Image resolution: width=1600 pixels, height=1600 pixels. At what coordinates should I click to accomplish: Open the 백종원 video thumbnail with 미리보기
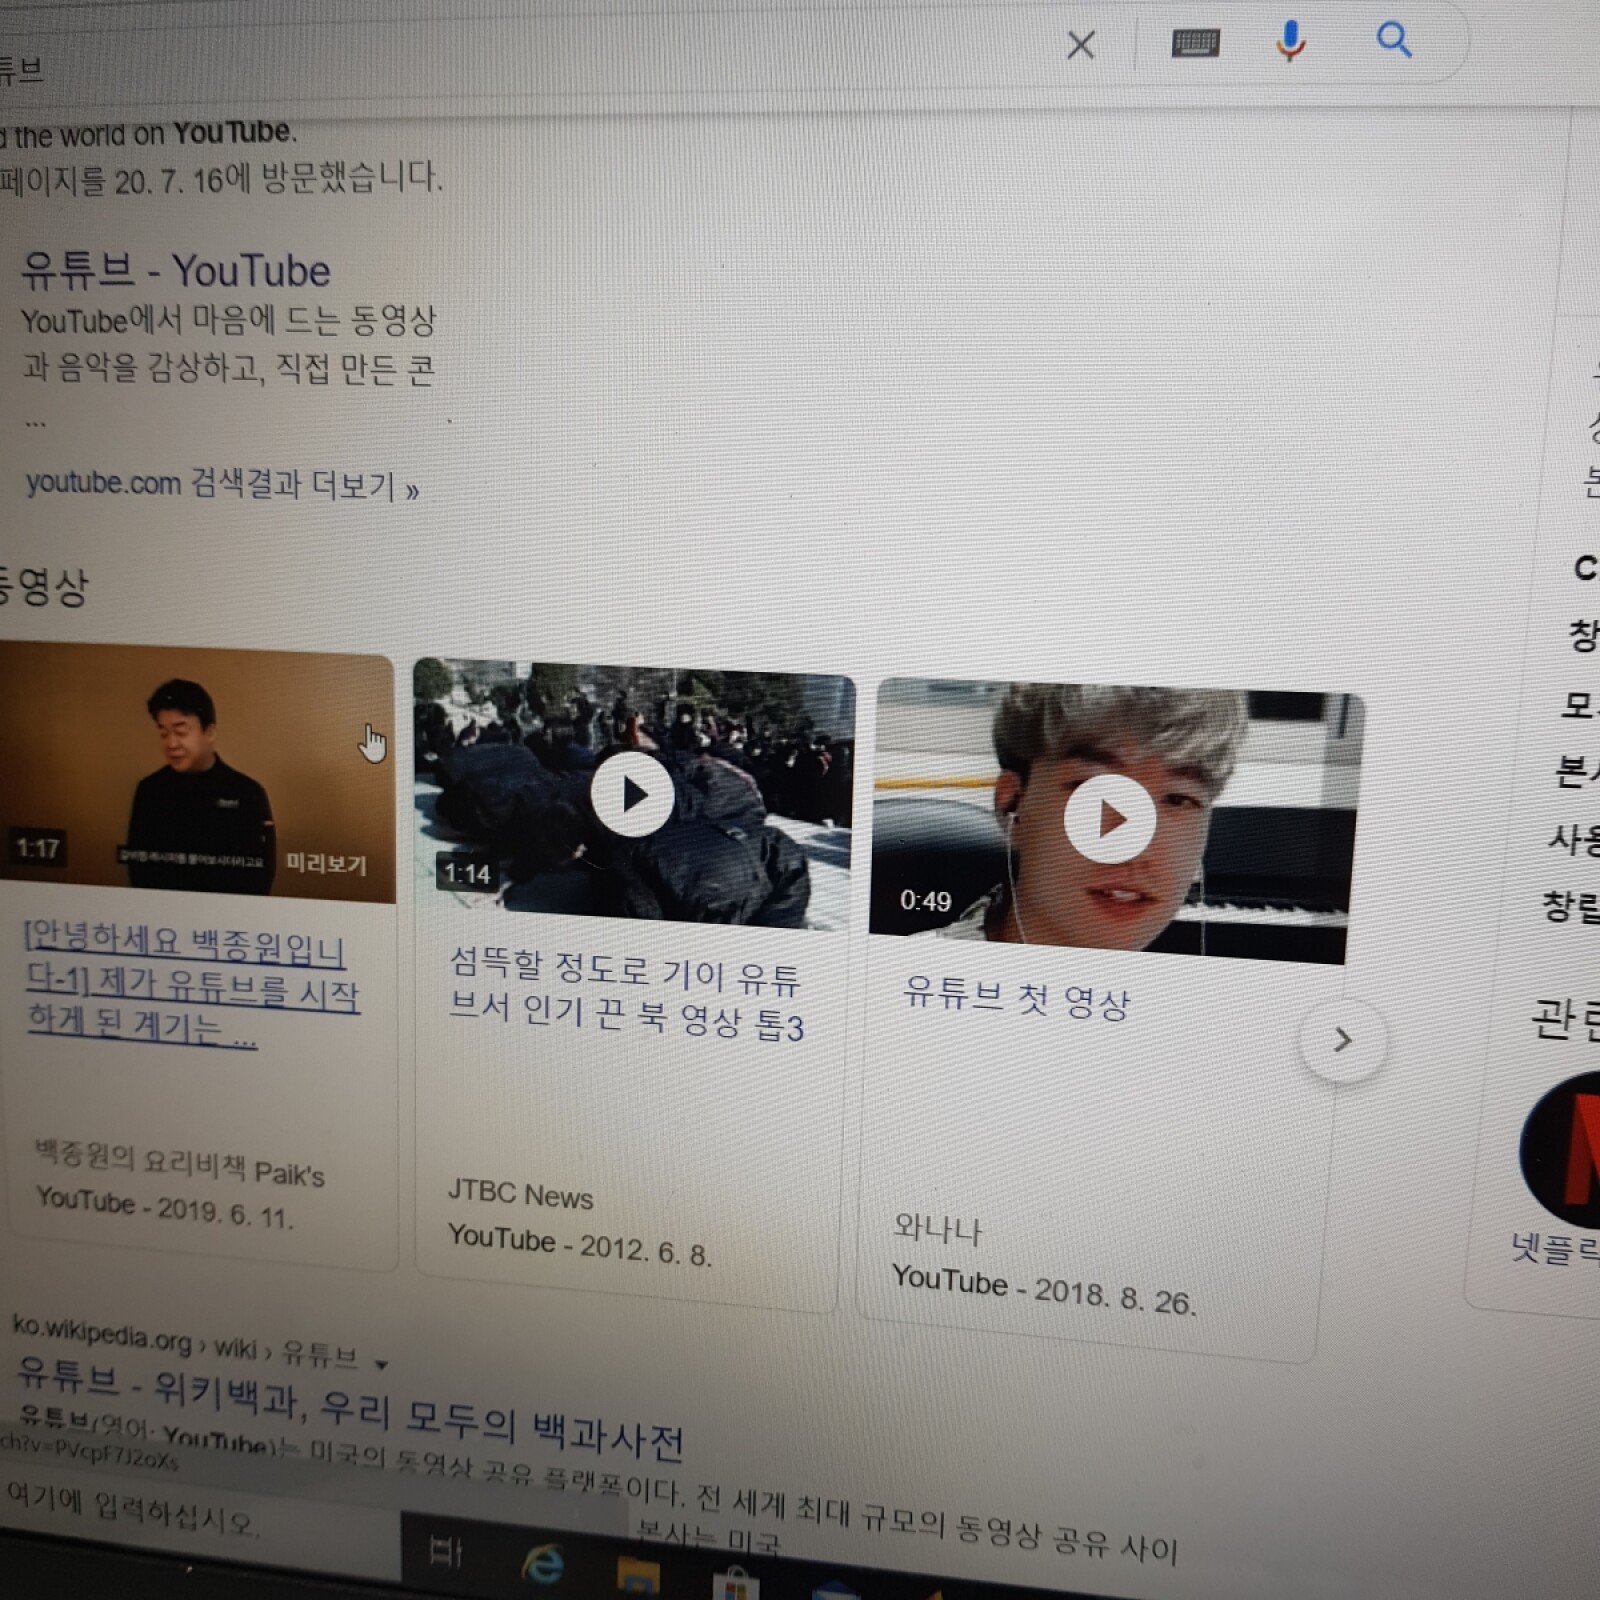click(x=197, y=774)
